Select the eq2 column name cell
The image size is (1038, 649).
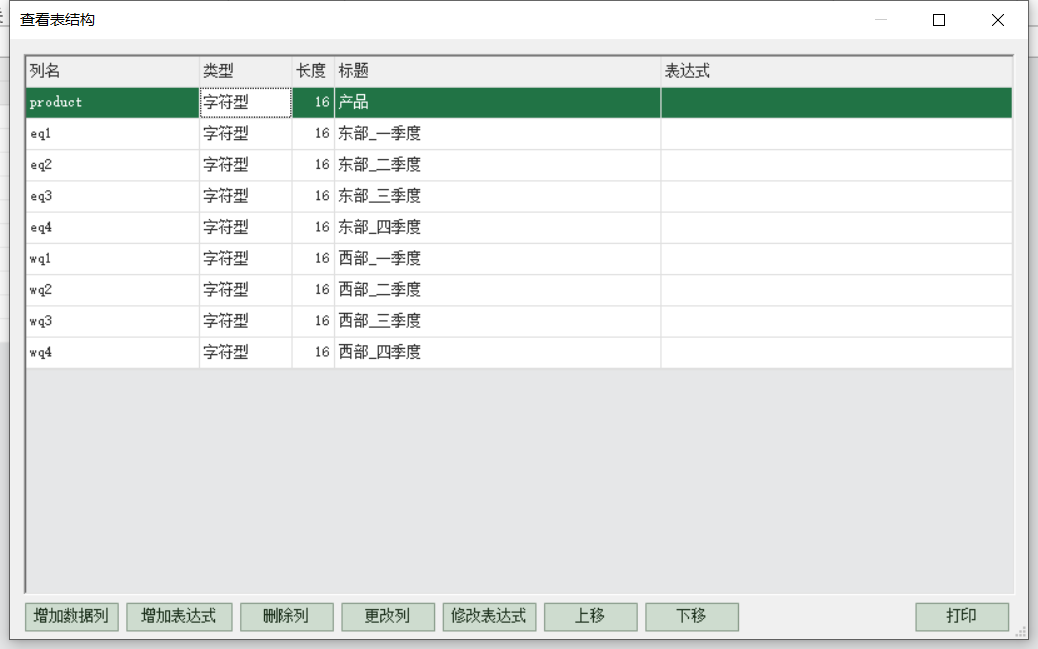(x=113, y=165)
